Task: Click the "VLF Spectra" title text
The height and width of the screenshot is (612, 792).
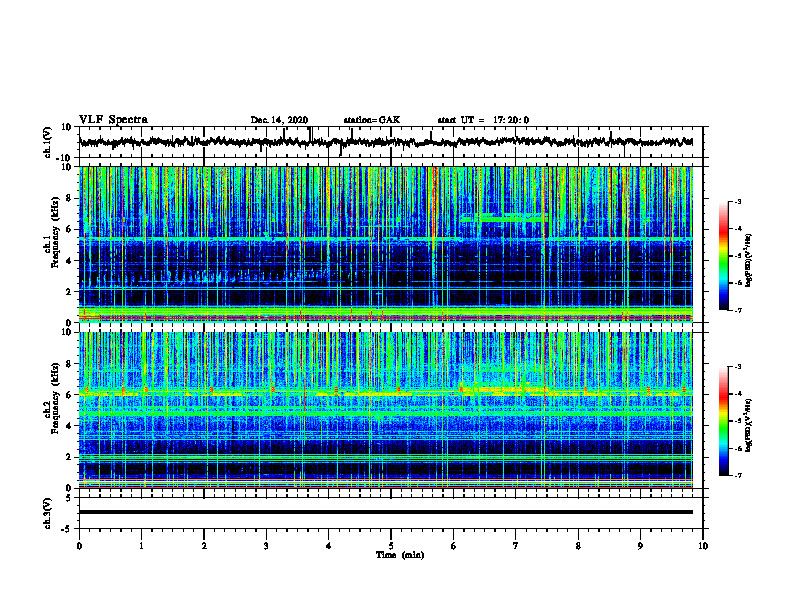Action: click(113, 120)
